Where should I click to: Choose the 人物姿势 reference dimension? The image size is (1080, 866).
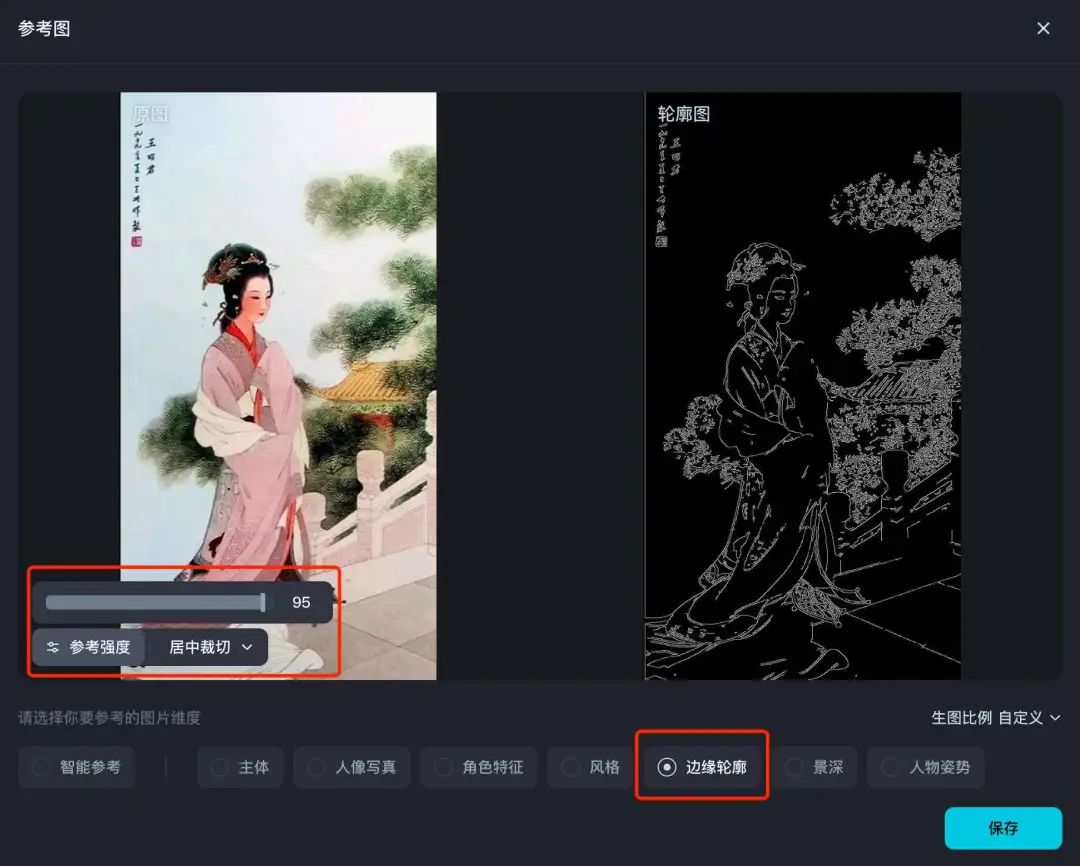coord(926,767)
